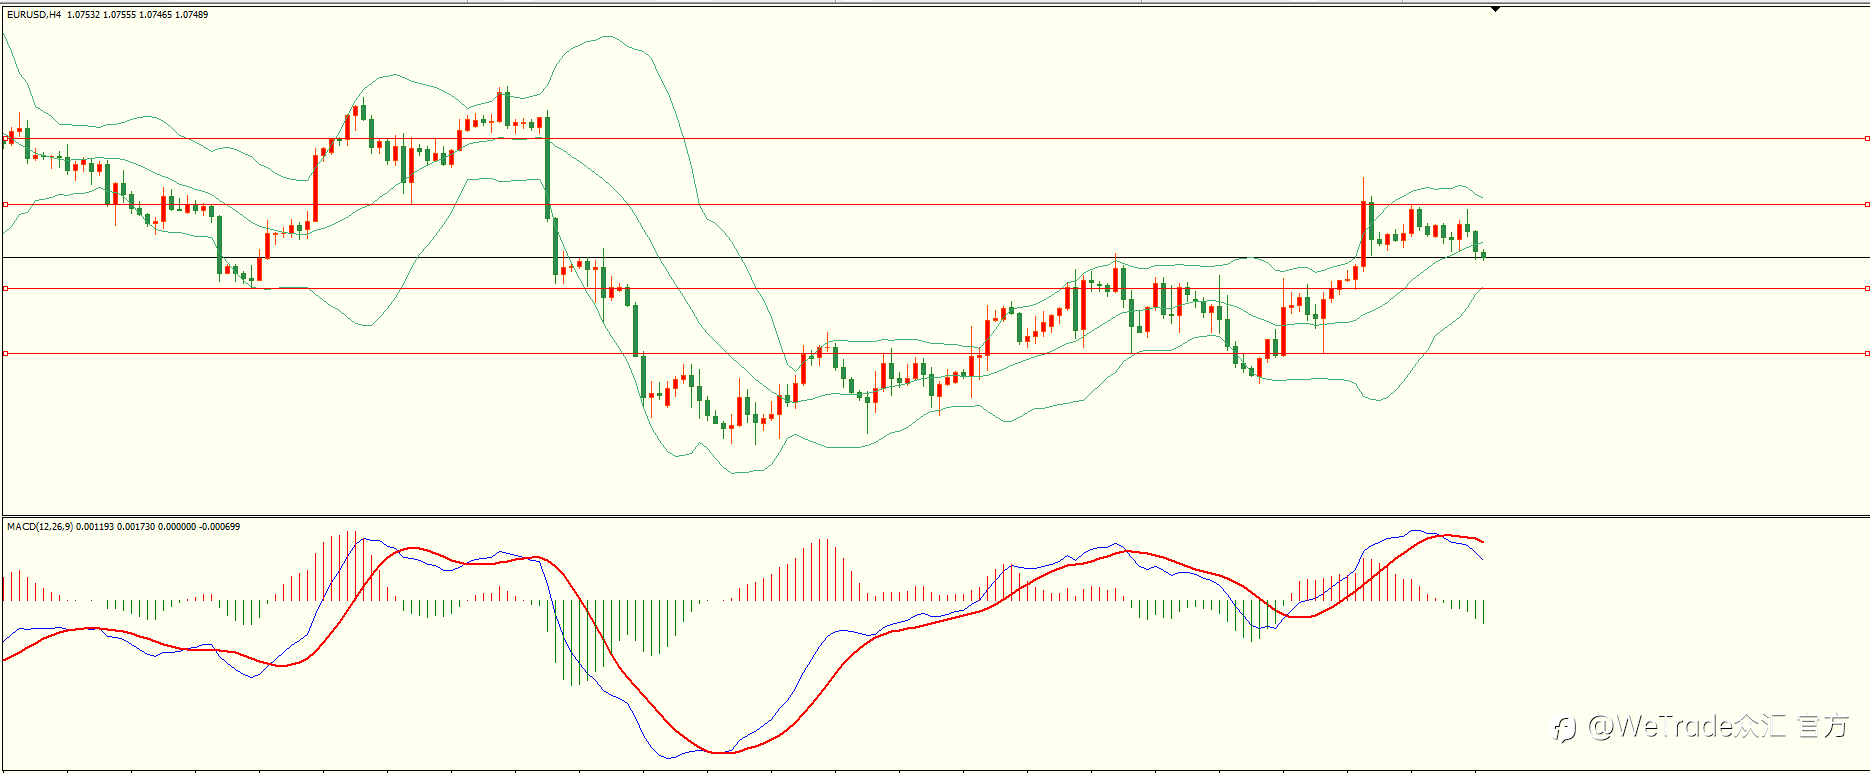The image size is (1870, 773).
Task: Grab the right-end handle of topmost red line
Action: (1867, 139)
